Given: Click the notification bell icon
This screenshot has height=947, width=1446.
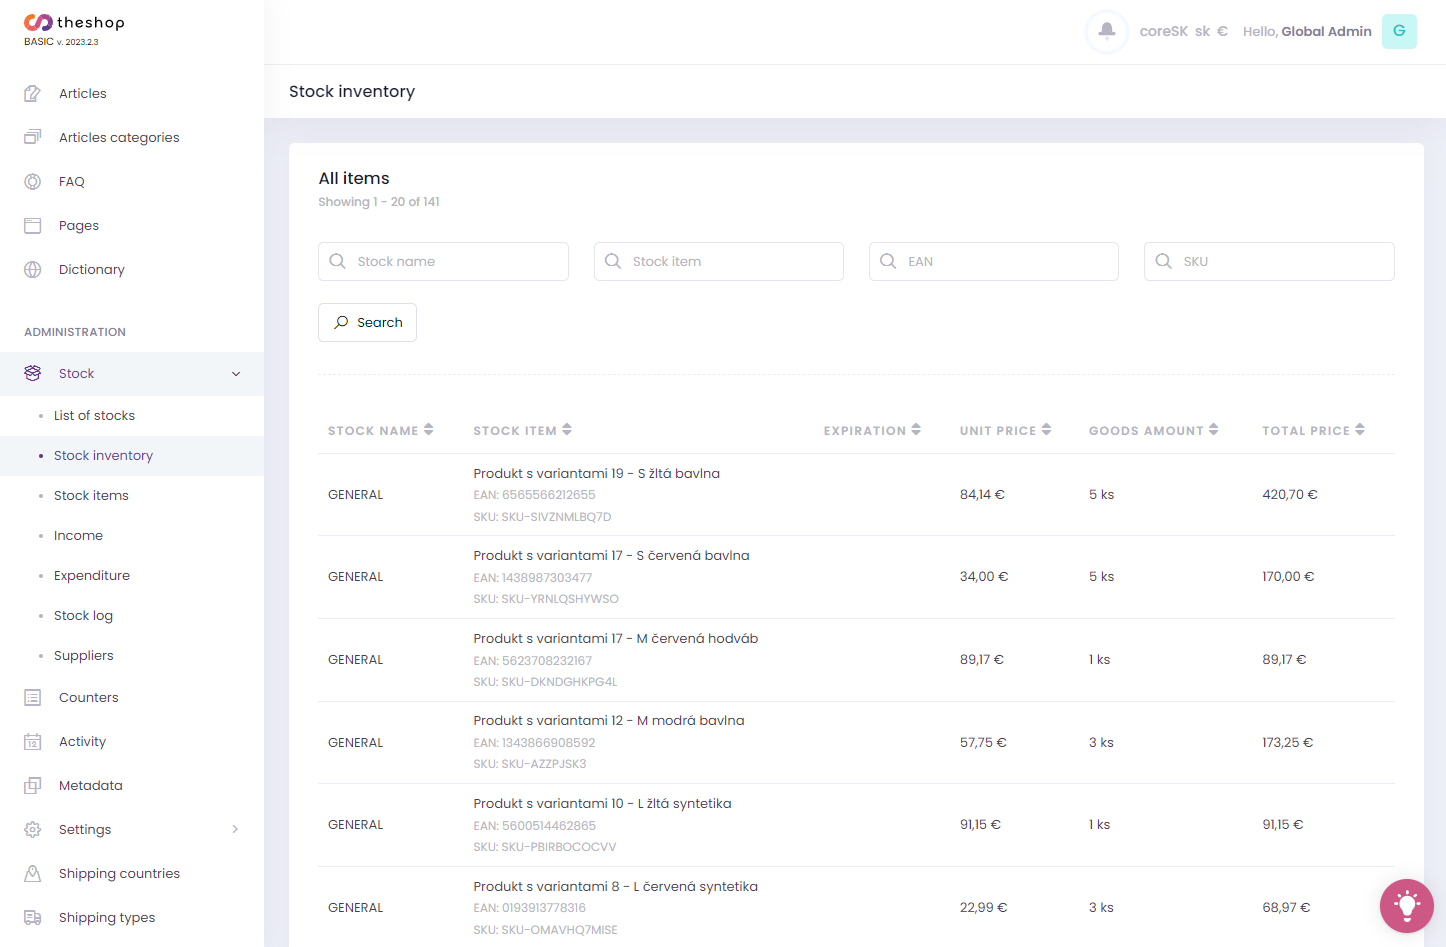Looking at the screenshot, I should click(x=1107, y=31).
